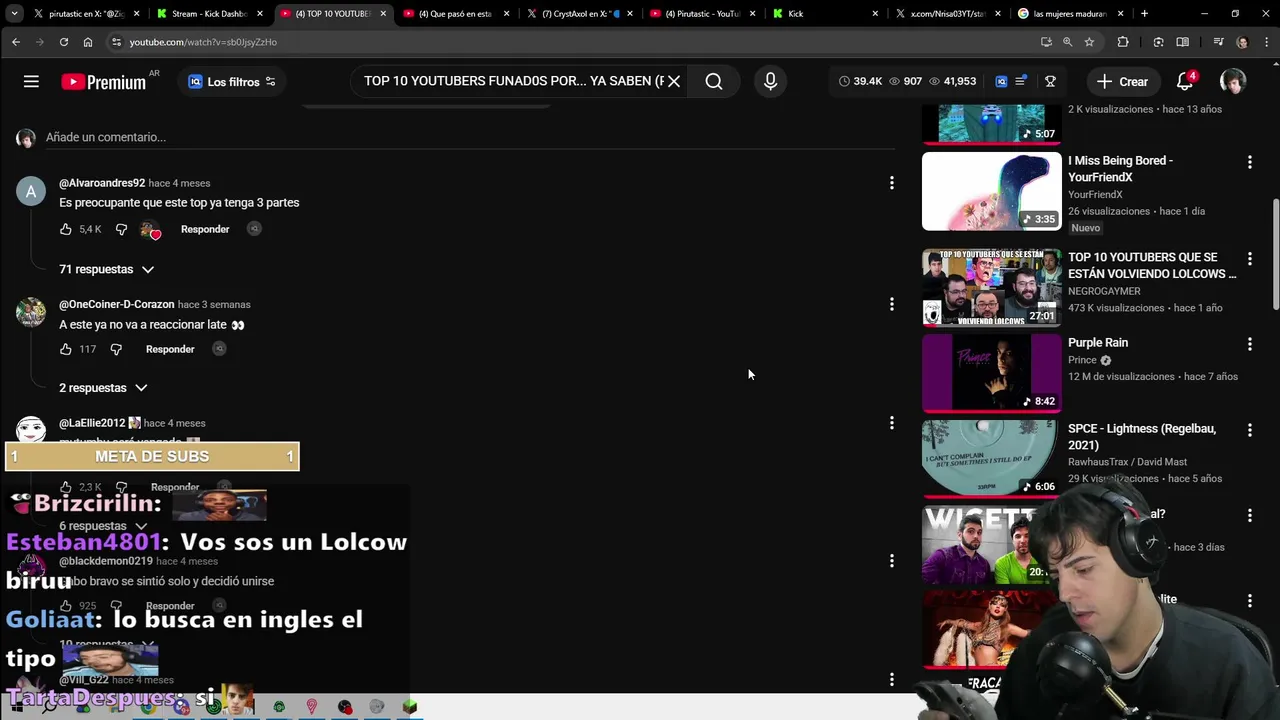Open the YouTube hamburger guide menu
The image size is (1280, 720).
(31, 82)
